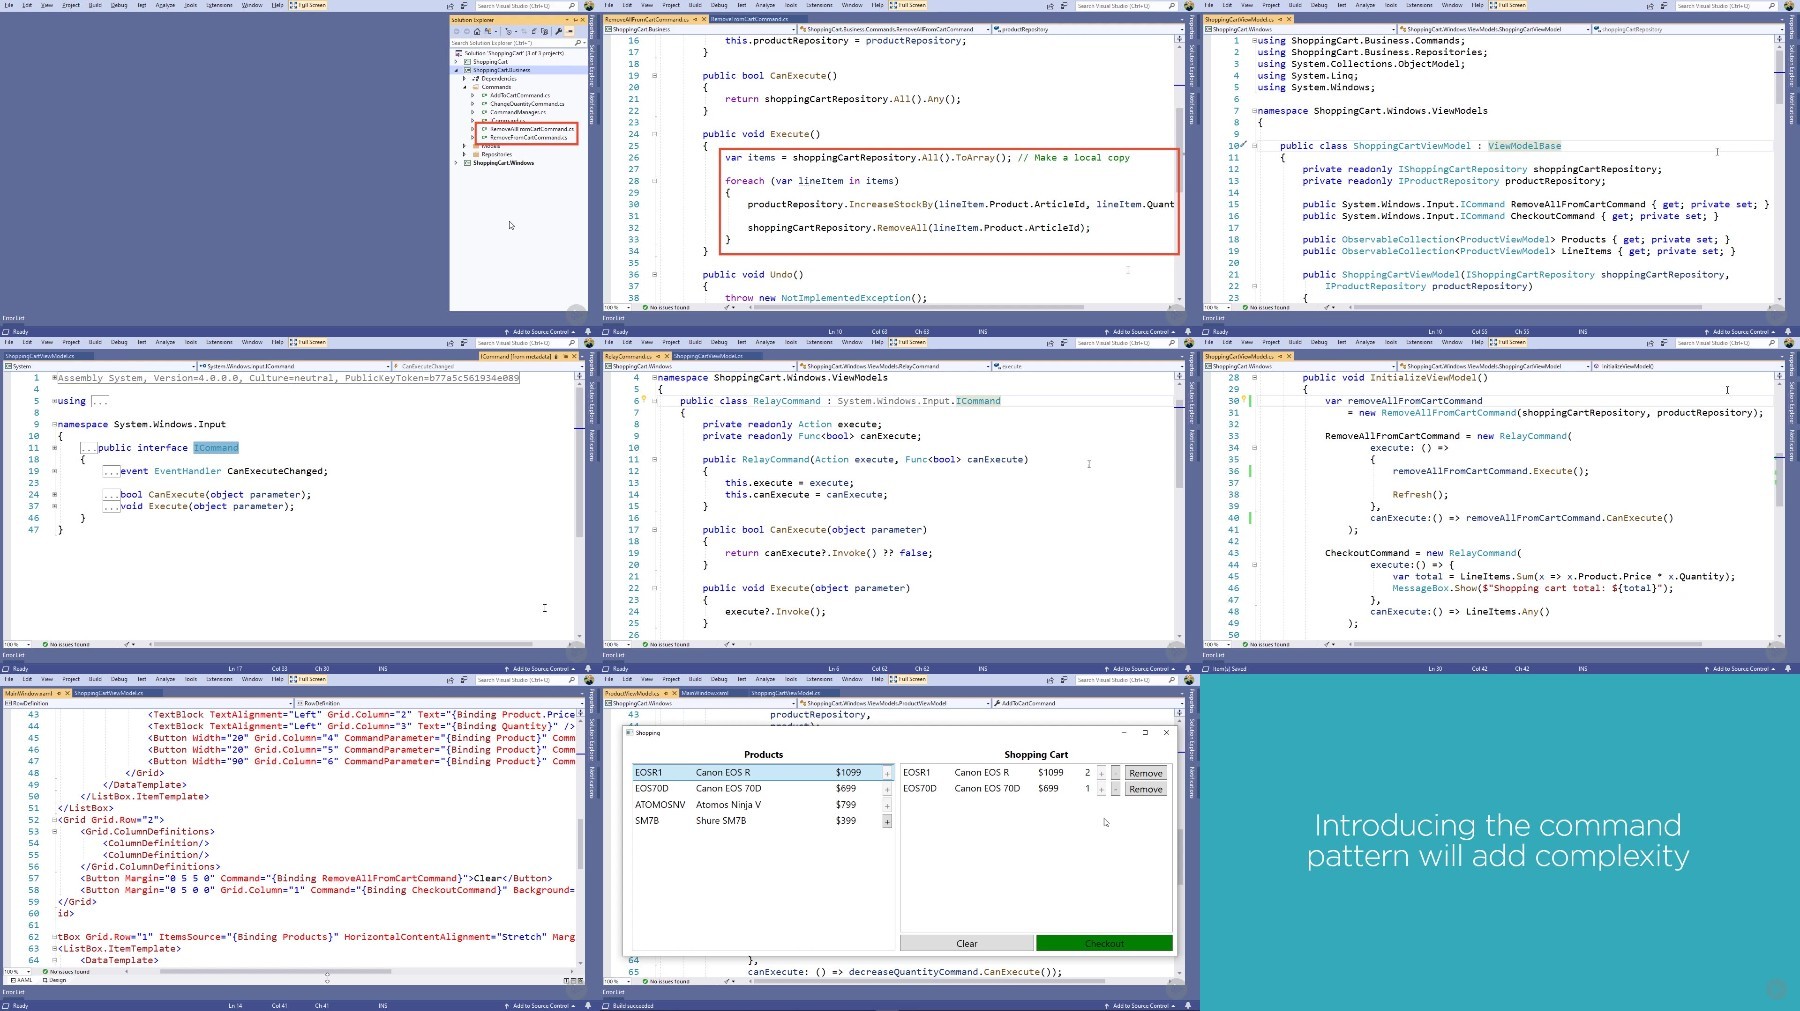The image size is (1800, 1011).
Task: Collapse namespace ShoppingCart.Windows.ViewModels in ViewModelBase editor
Action: [x=1254, y=111]
